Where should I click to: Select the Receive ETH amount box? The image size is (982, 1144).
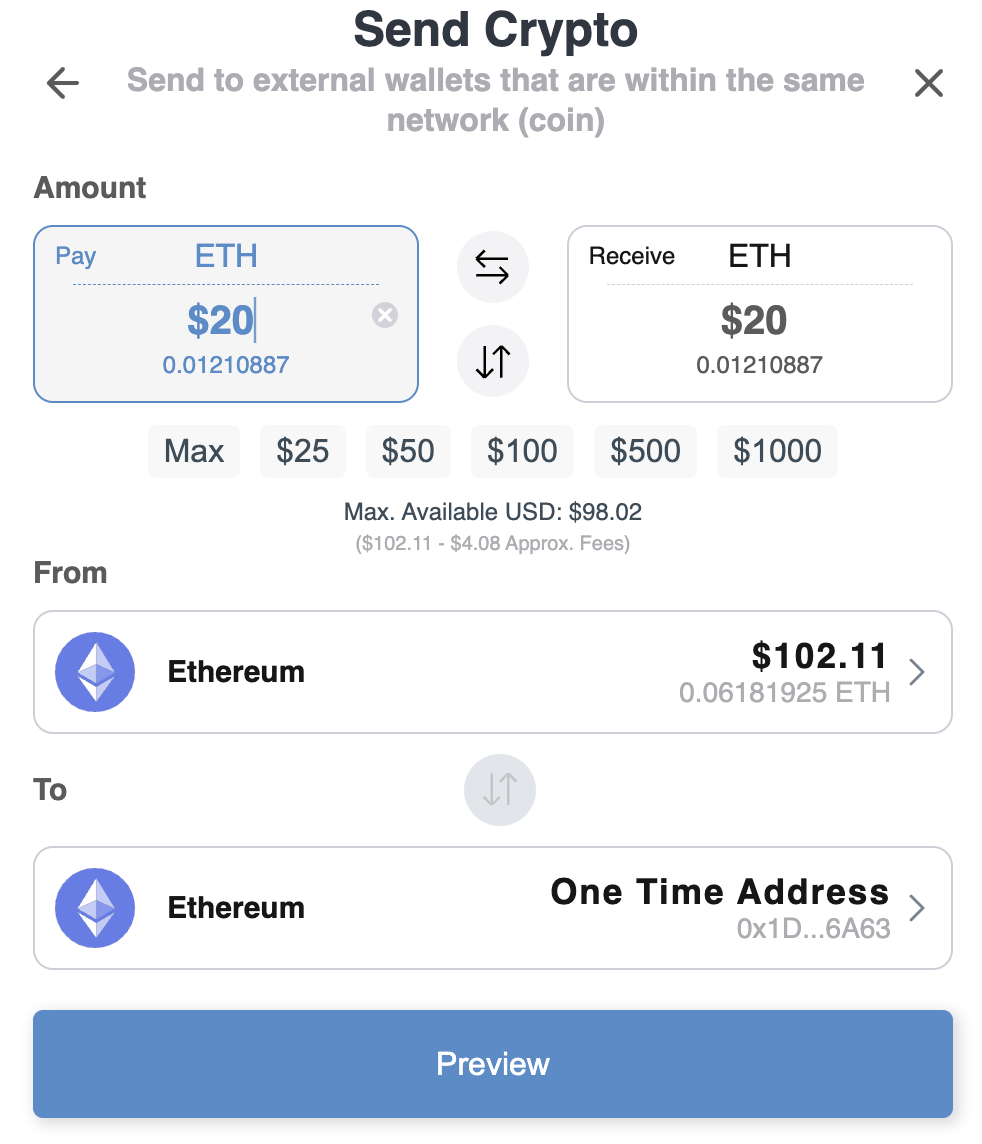pyautogui.click(x=759, y=314)
